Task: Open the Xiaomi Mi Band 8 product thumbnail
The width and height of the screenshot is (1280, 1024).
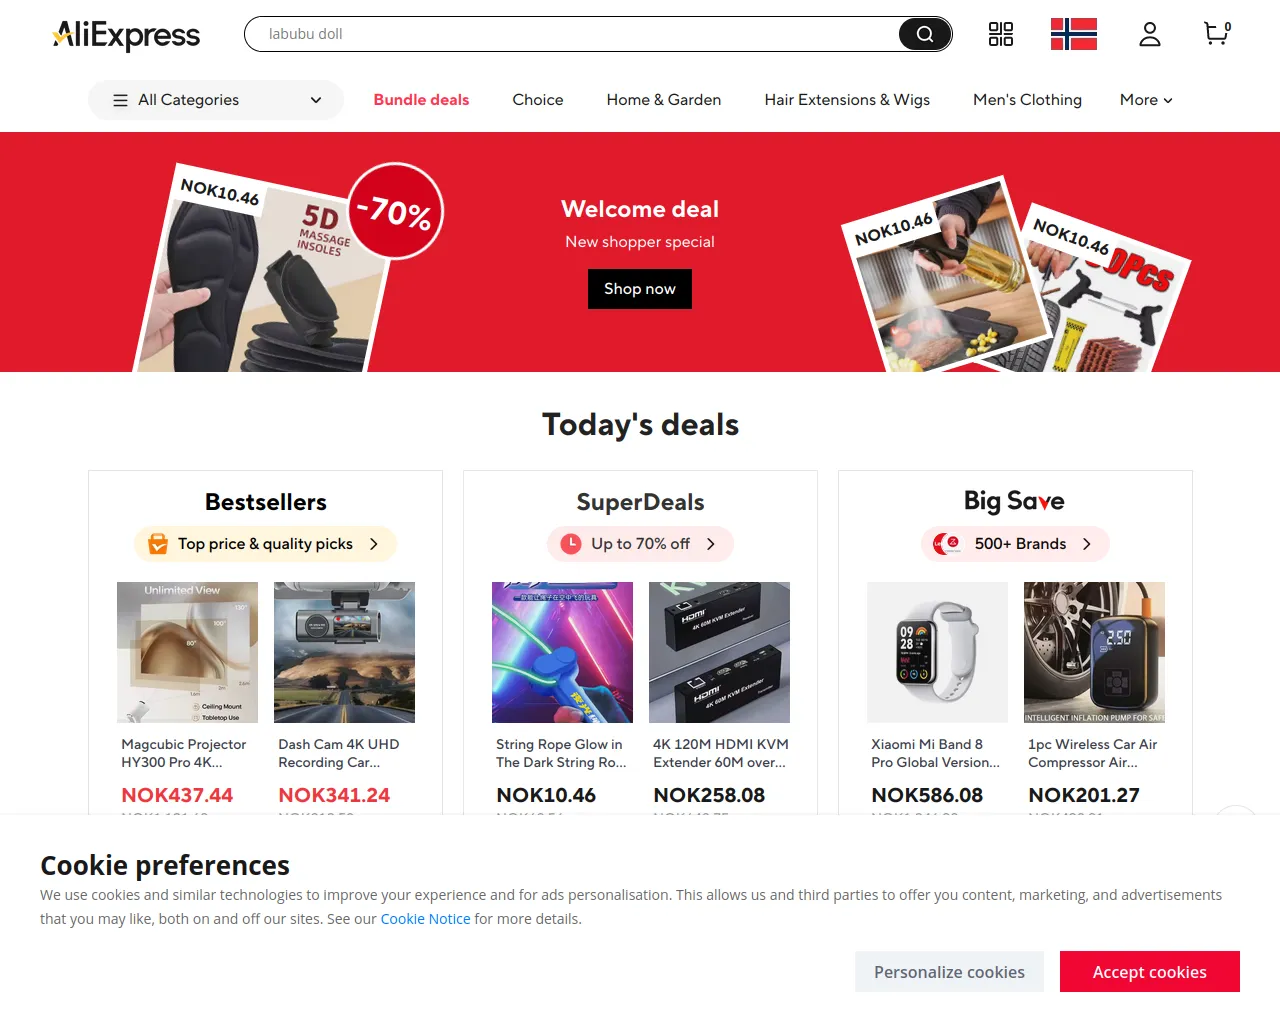Action: [x=937, y=652]
